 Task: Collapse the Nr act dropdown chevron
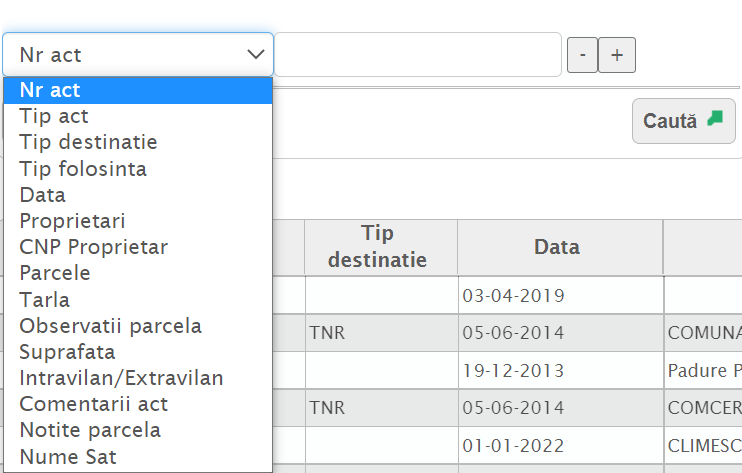tap(255, 55)
